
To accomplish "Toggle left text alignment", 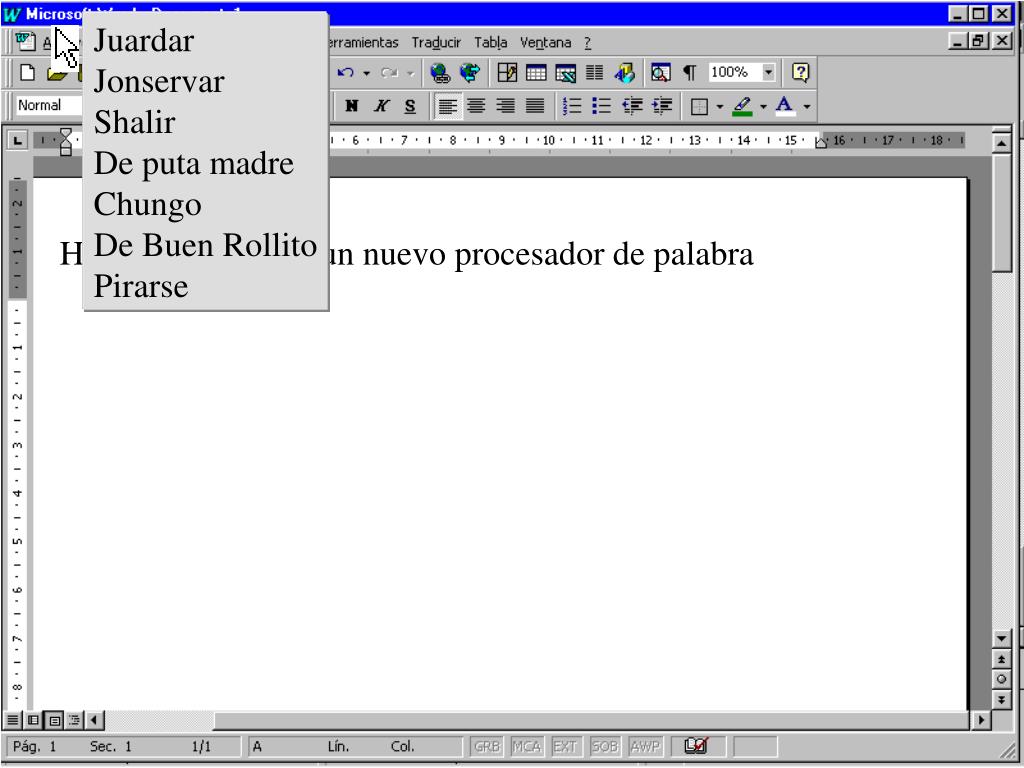I will click(448, 106).
